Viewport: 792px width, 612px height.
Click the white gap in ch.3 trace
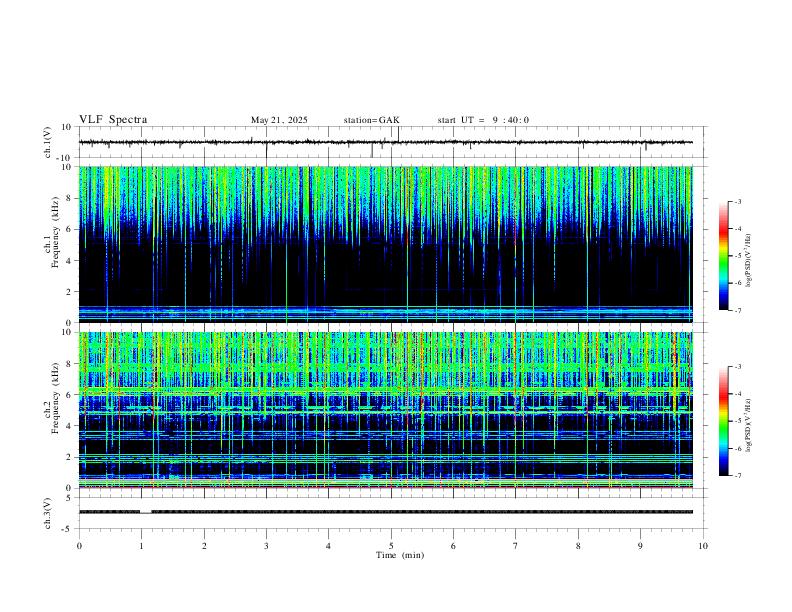tap(145, 512)
